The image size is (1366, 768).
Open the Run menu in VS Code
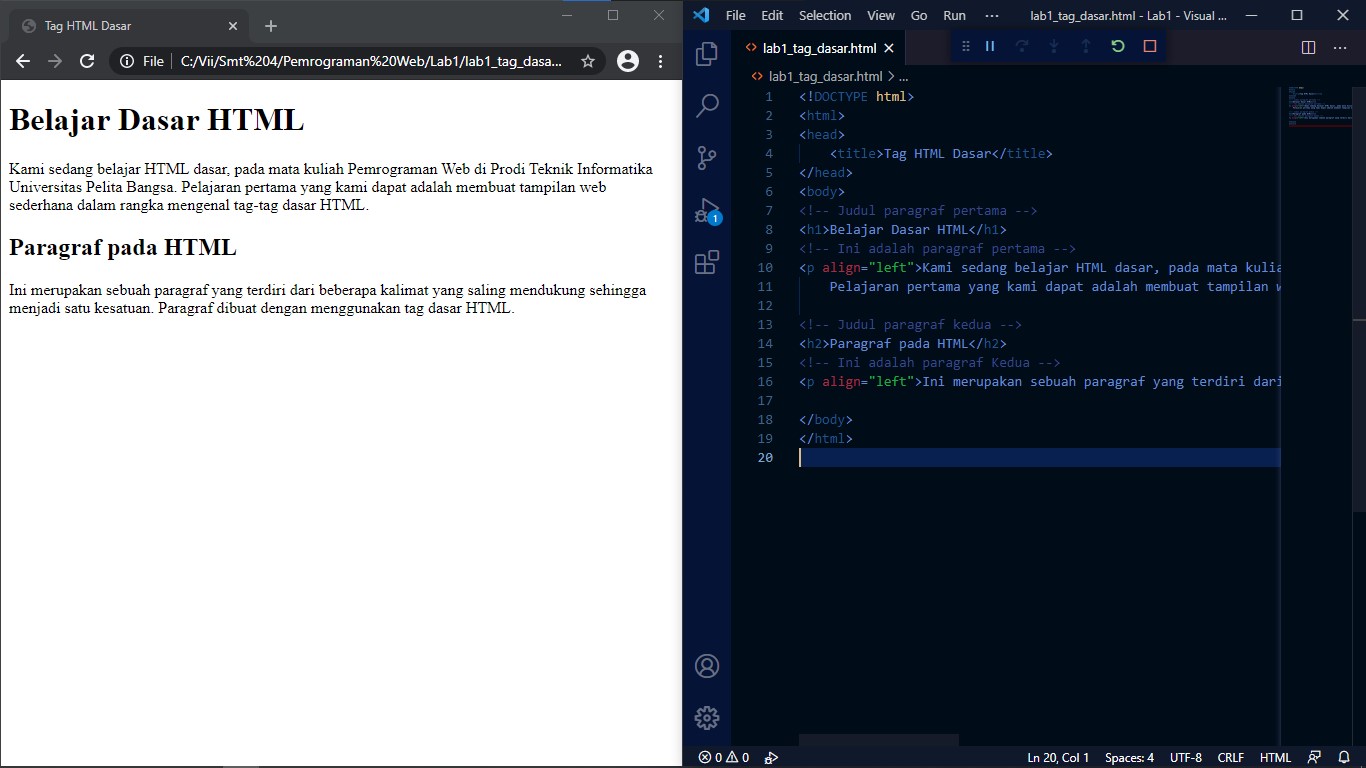(955, 15)
